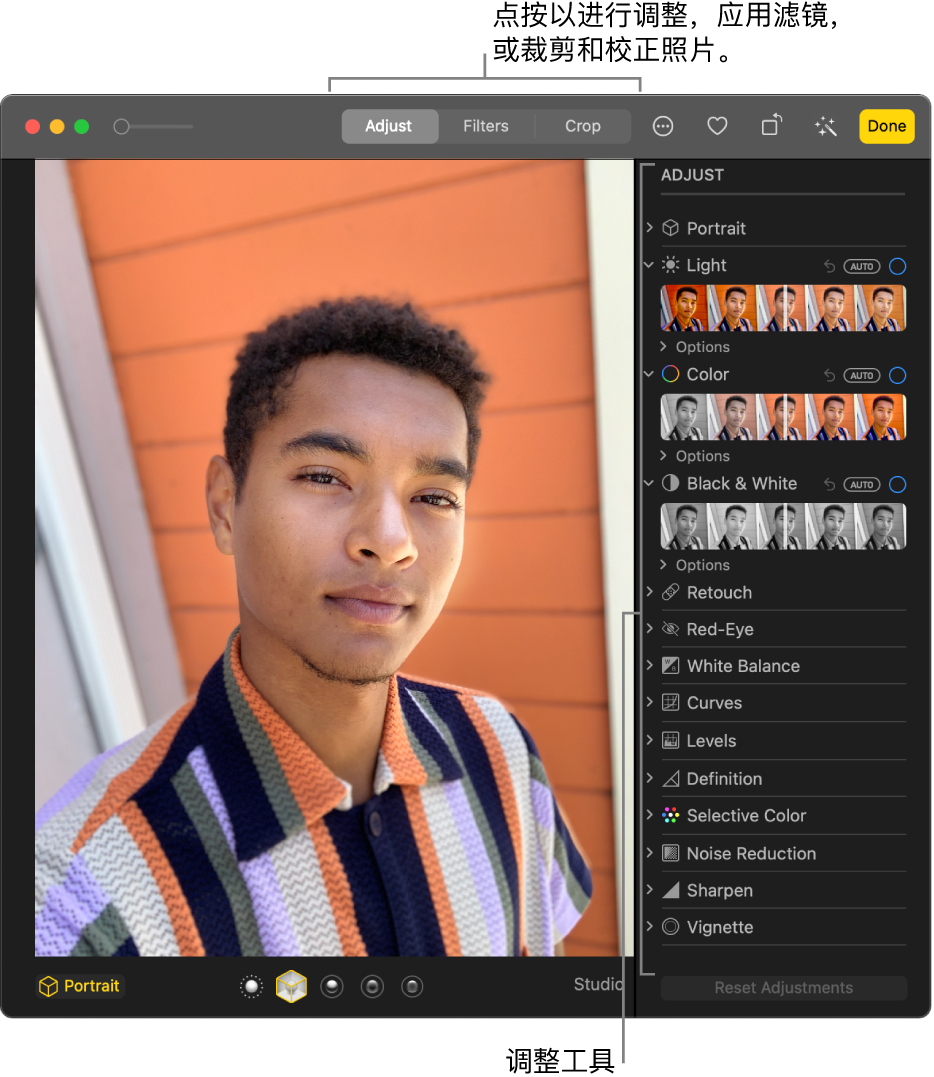The image size is (934, 1077).
Task: Click the Color AUTO button
Action: [862, 376]
